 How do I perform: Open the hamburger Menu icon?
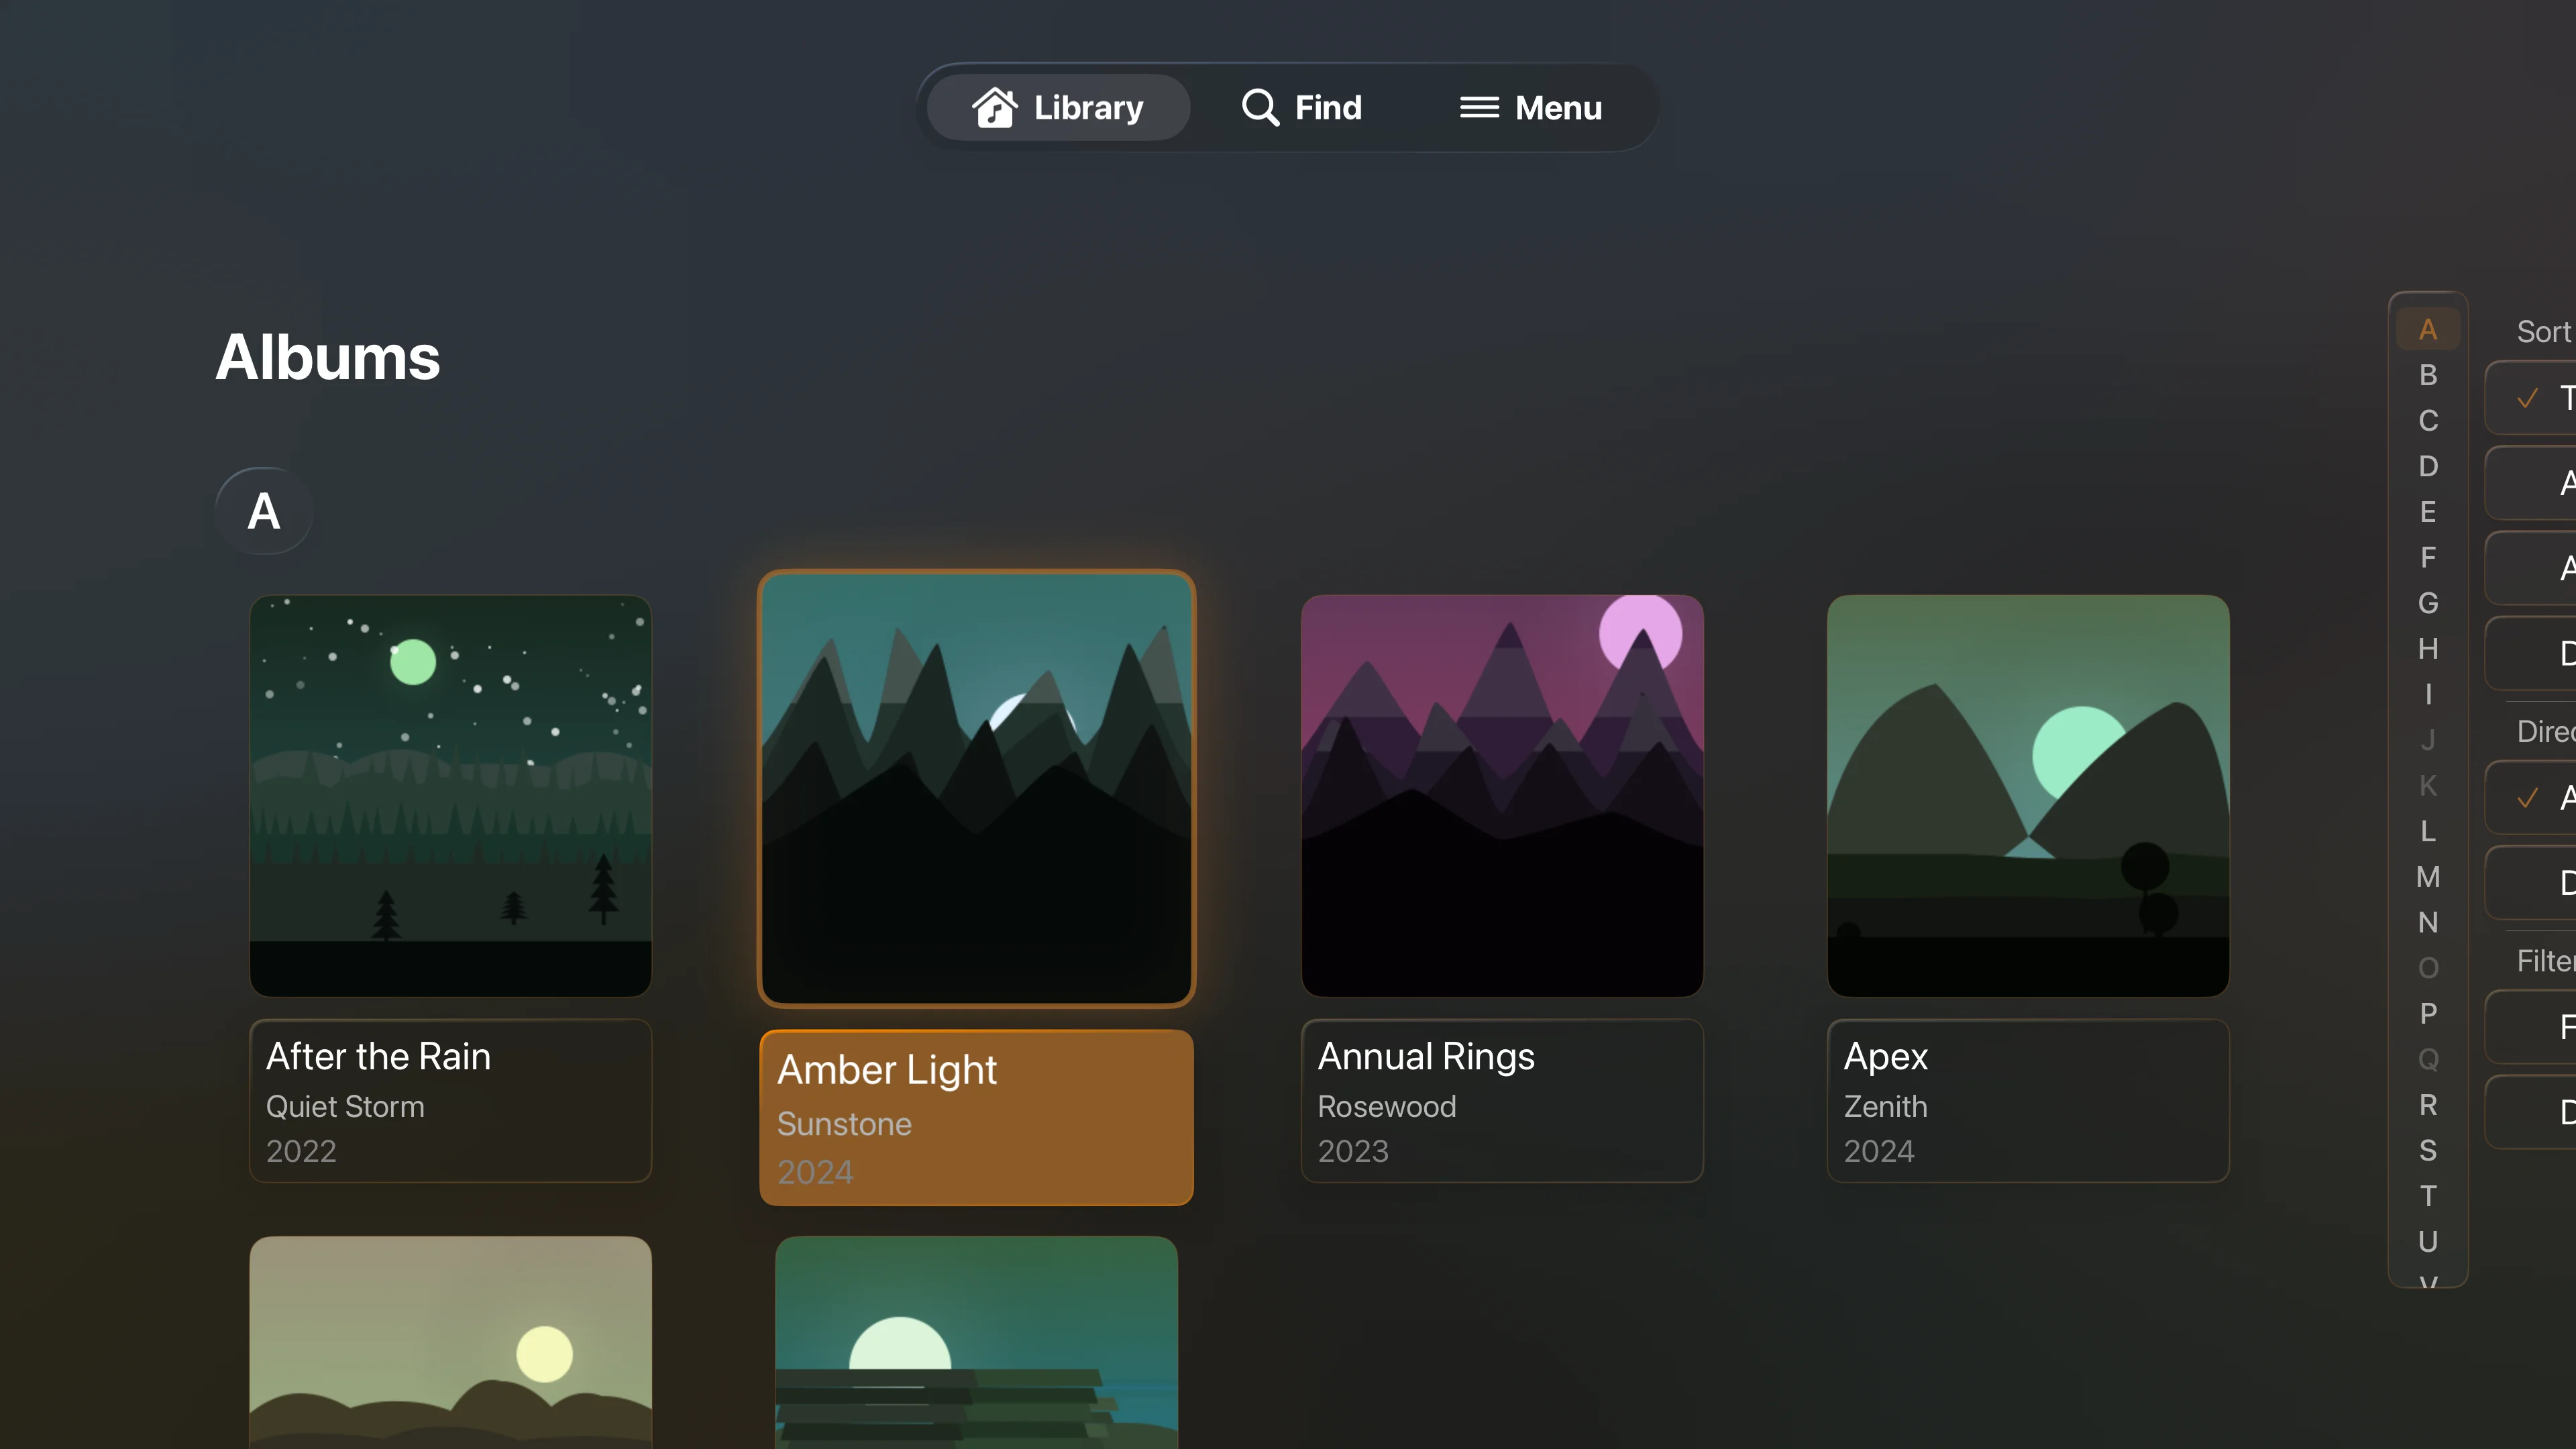click(x=1479, y=107)
